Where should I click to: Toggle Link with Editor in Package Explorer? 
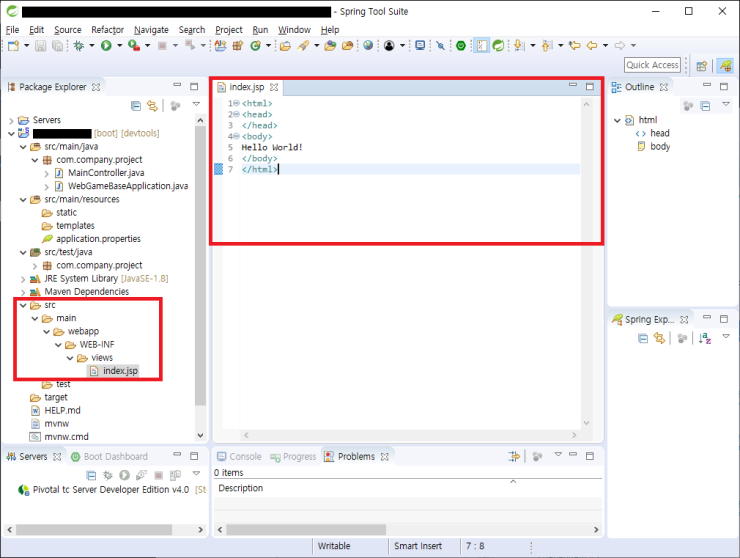[152, 105]
